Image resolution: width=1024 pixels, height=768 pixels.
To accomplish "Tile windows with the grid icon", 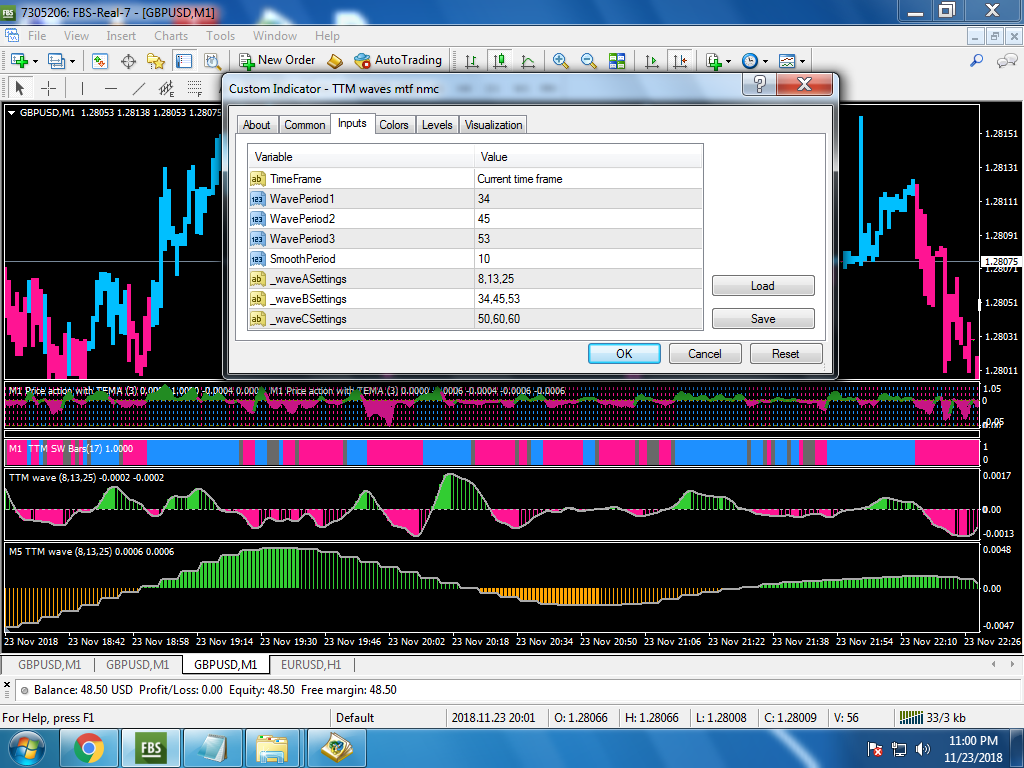I will click(616, 61).
